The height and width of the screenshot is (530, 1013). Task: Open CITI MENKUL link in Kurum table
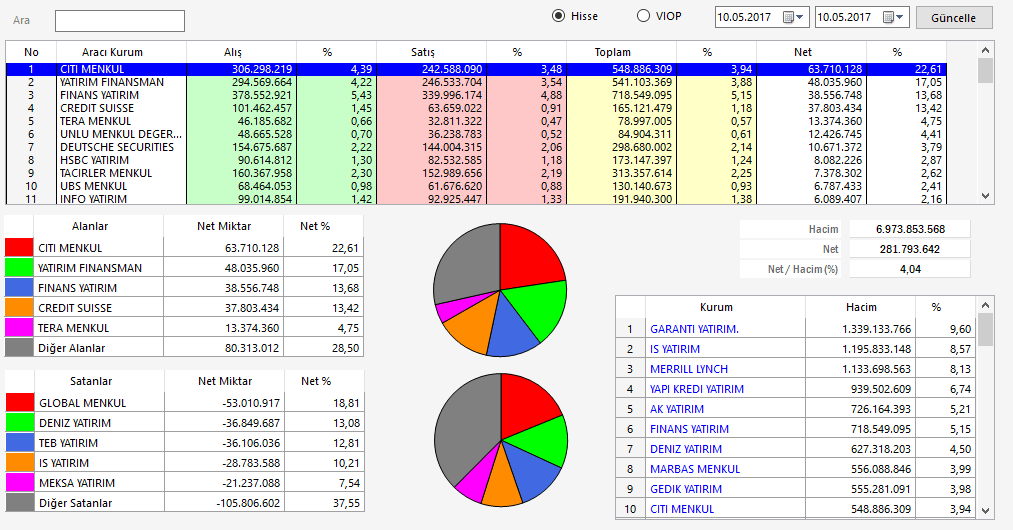[x=682, y=509]
